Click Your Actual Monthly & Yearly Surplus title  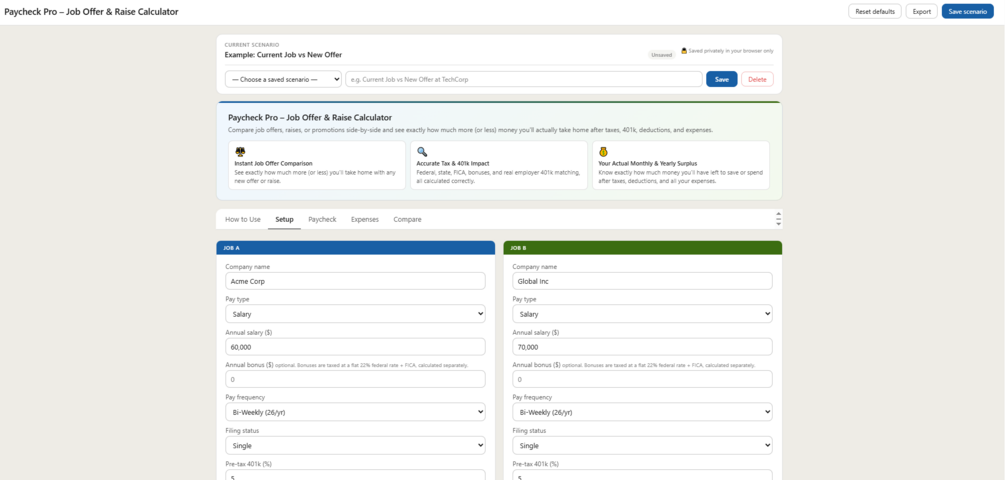tap(647, 163)
